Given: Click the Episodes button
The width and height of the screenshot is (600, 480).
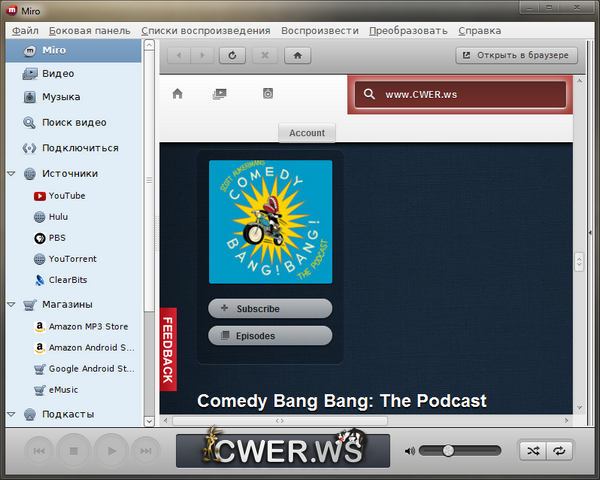Looking at the screenshot, I should (270, 336).
